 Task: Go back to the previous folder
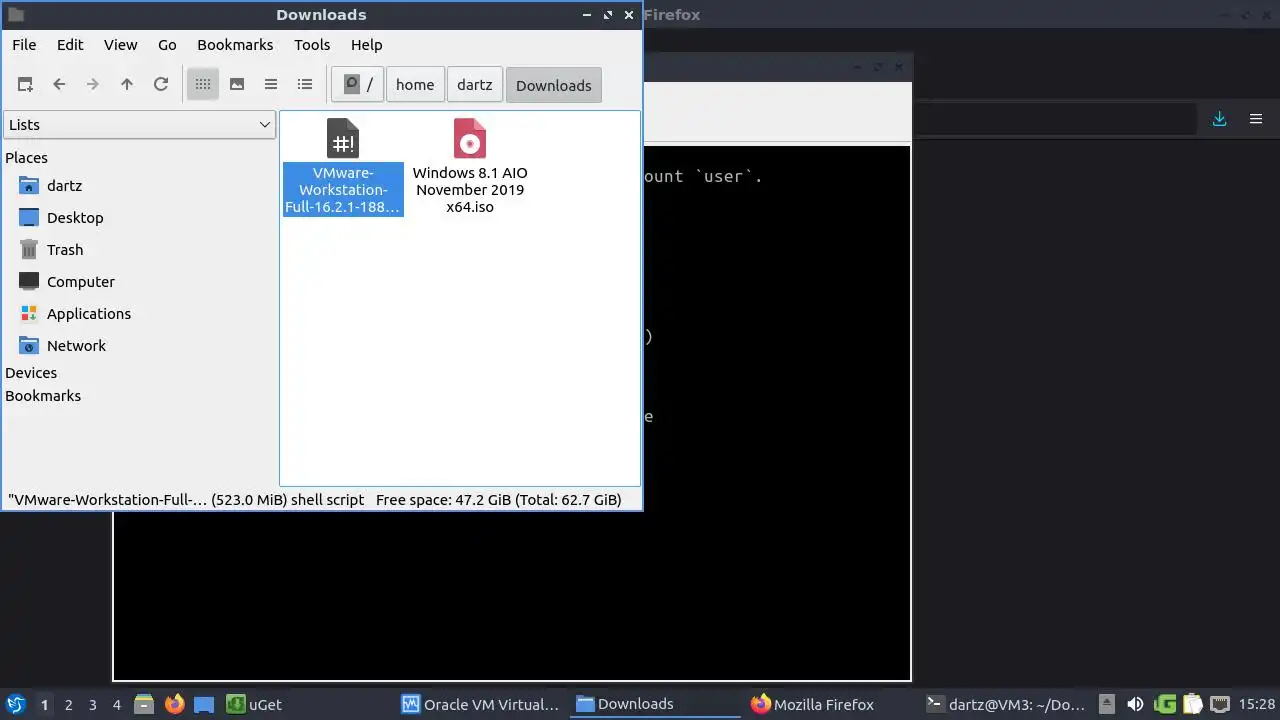coord(59,85)
